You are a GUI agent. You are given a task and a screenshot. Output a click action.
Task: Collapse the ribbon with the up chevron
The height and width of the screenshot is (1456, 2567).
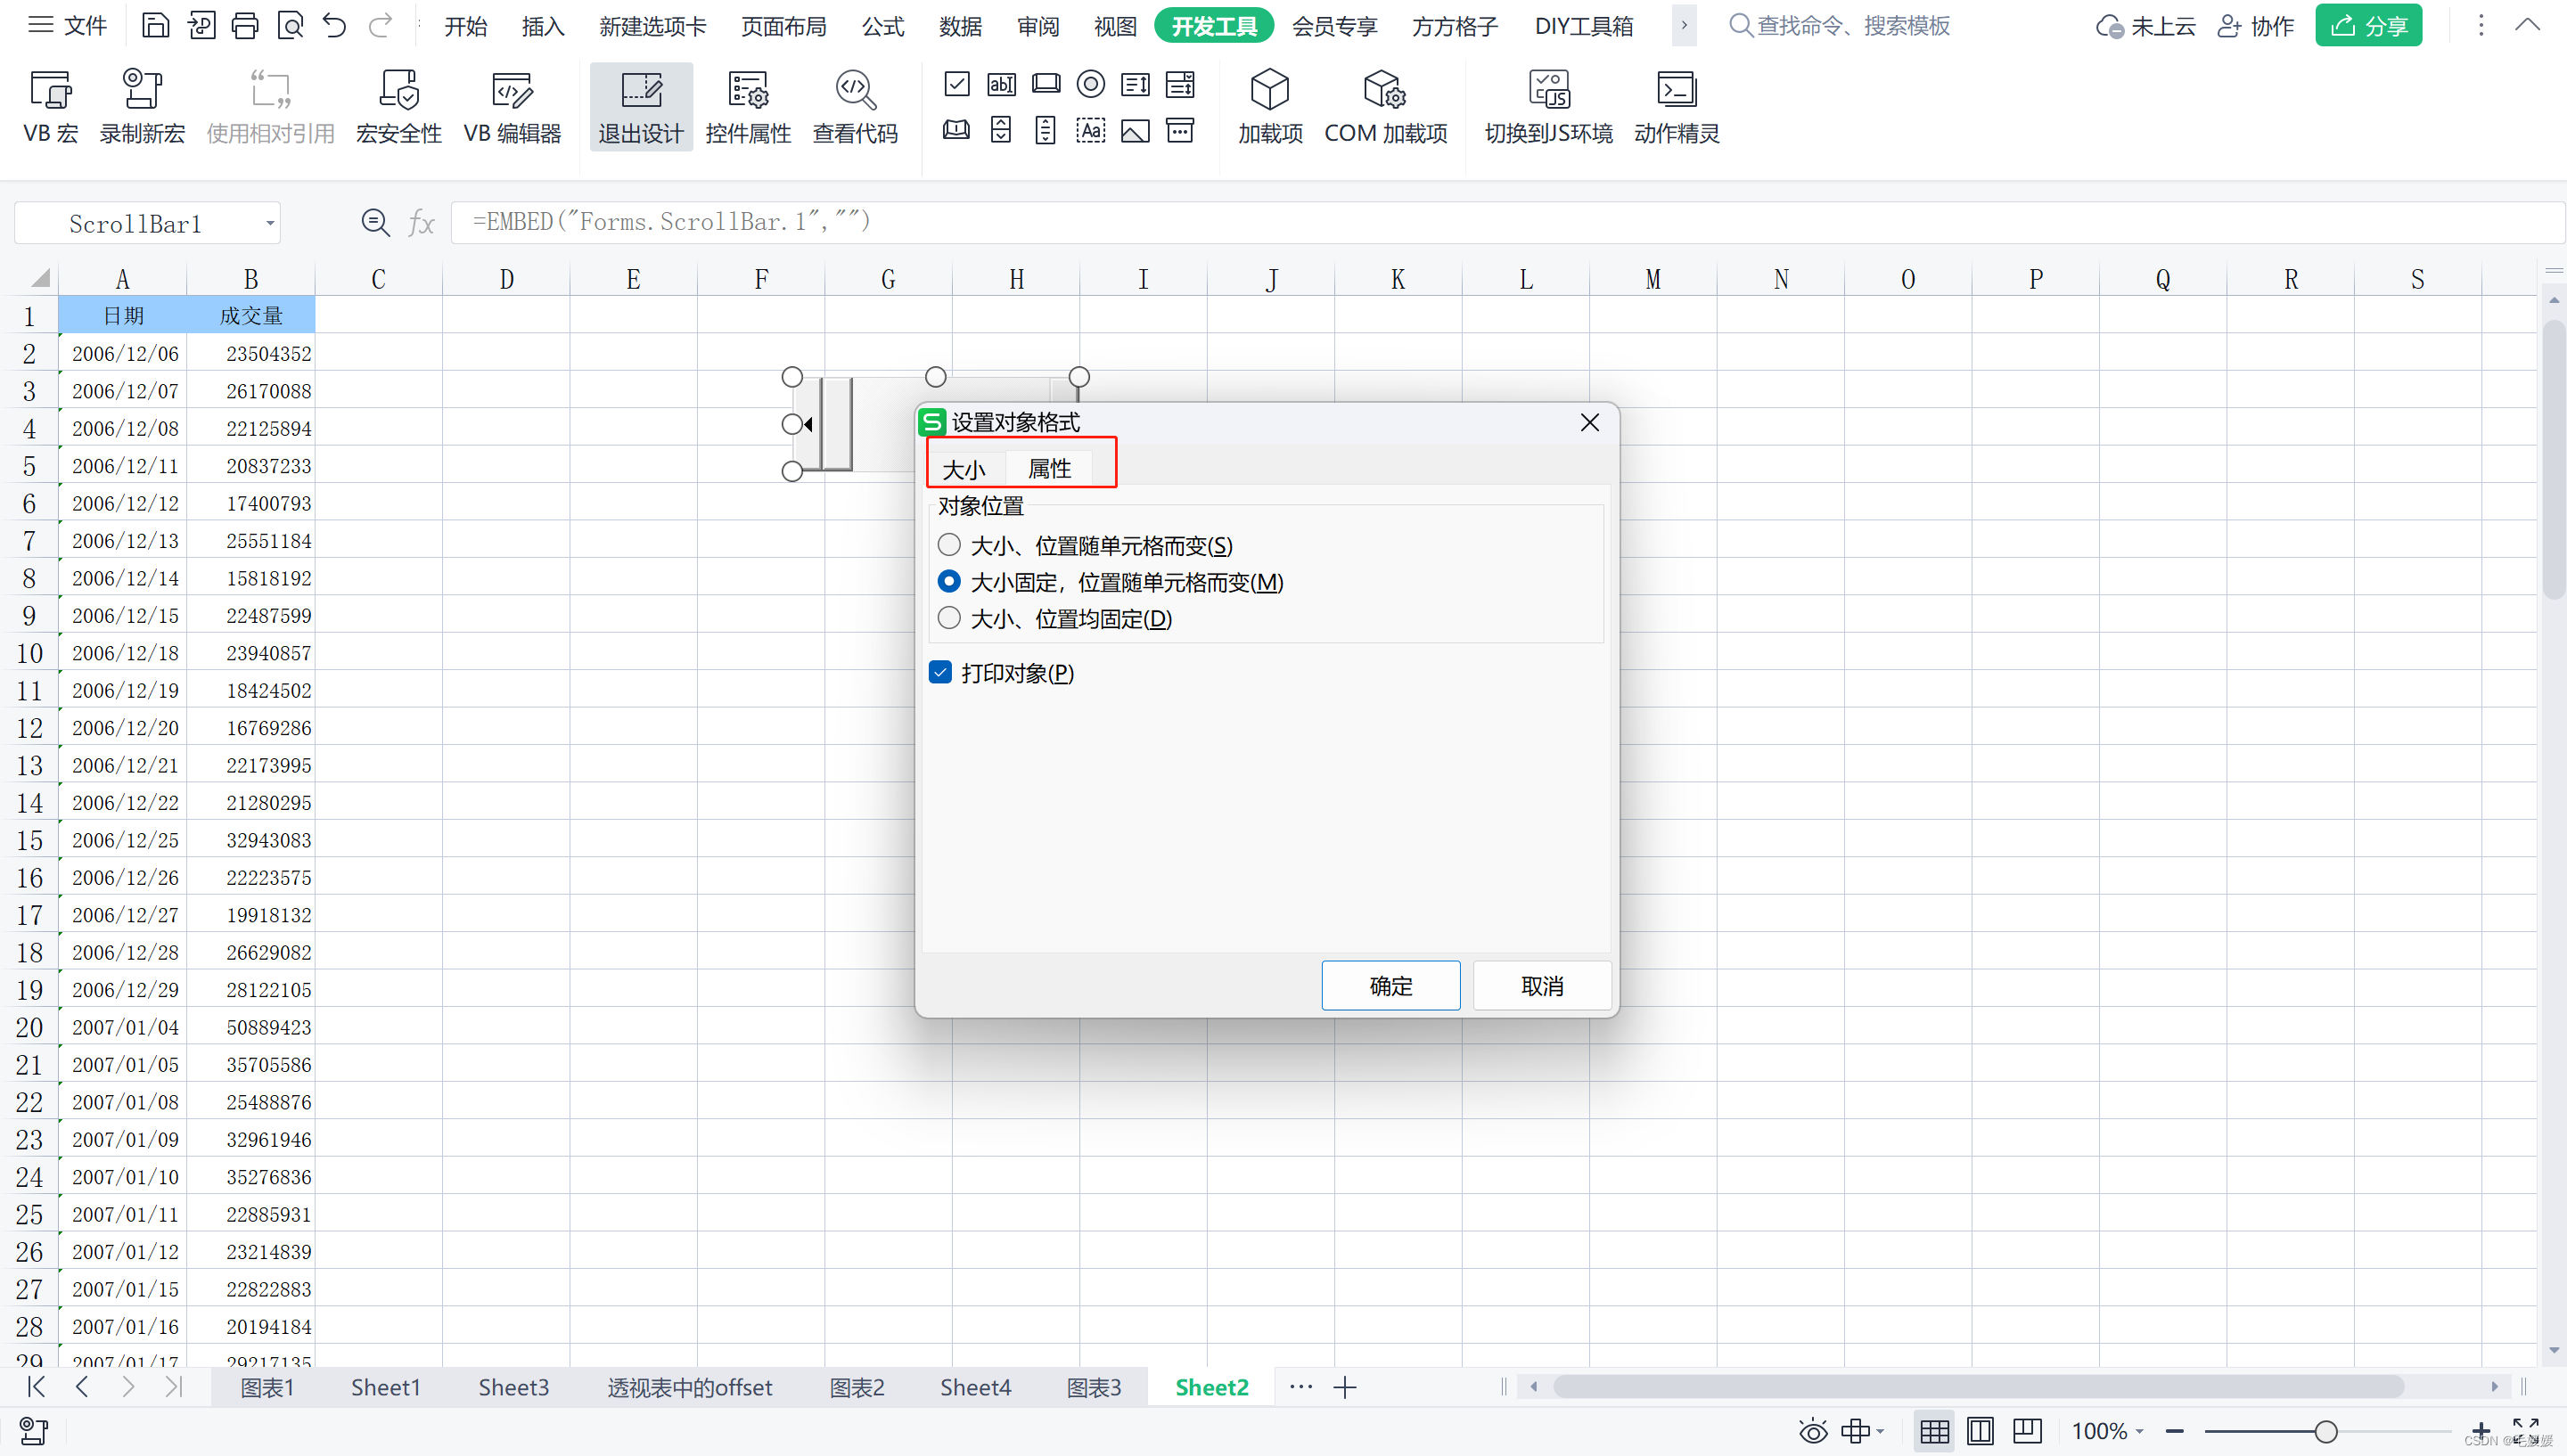[2527, 26]
